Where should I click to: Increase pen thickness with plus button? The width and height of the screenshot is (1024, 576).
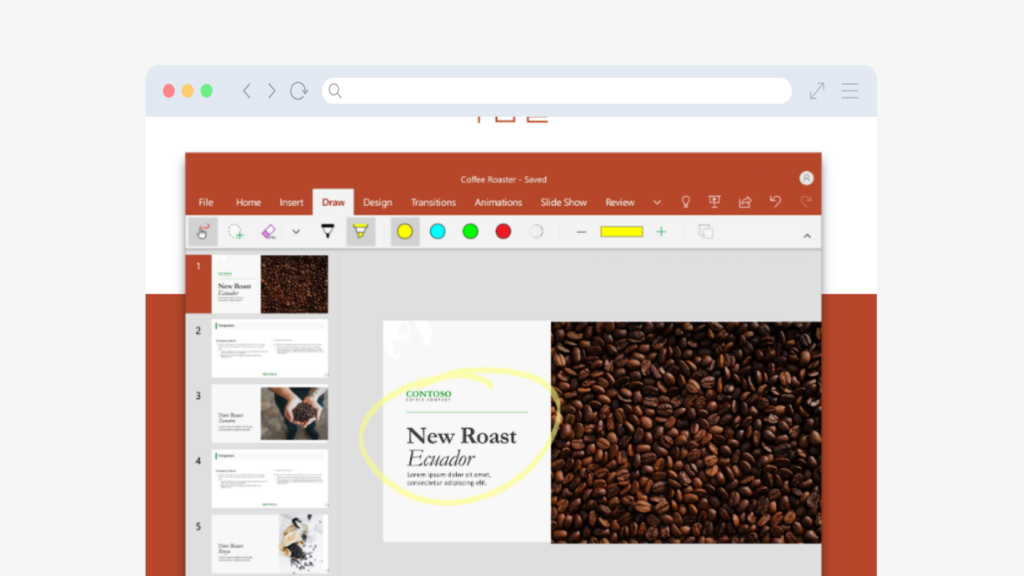(x=661, y=232)
